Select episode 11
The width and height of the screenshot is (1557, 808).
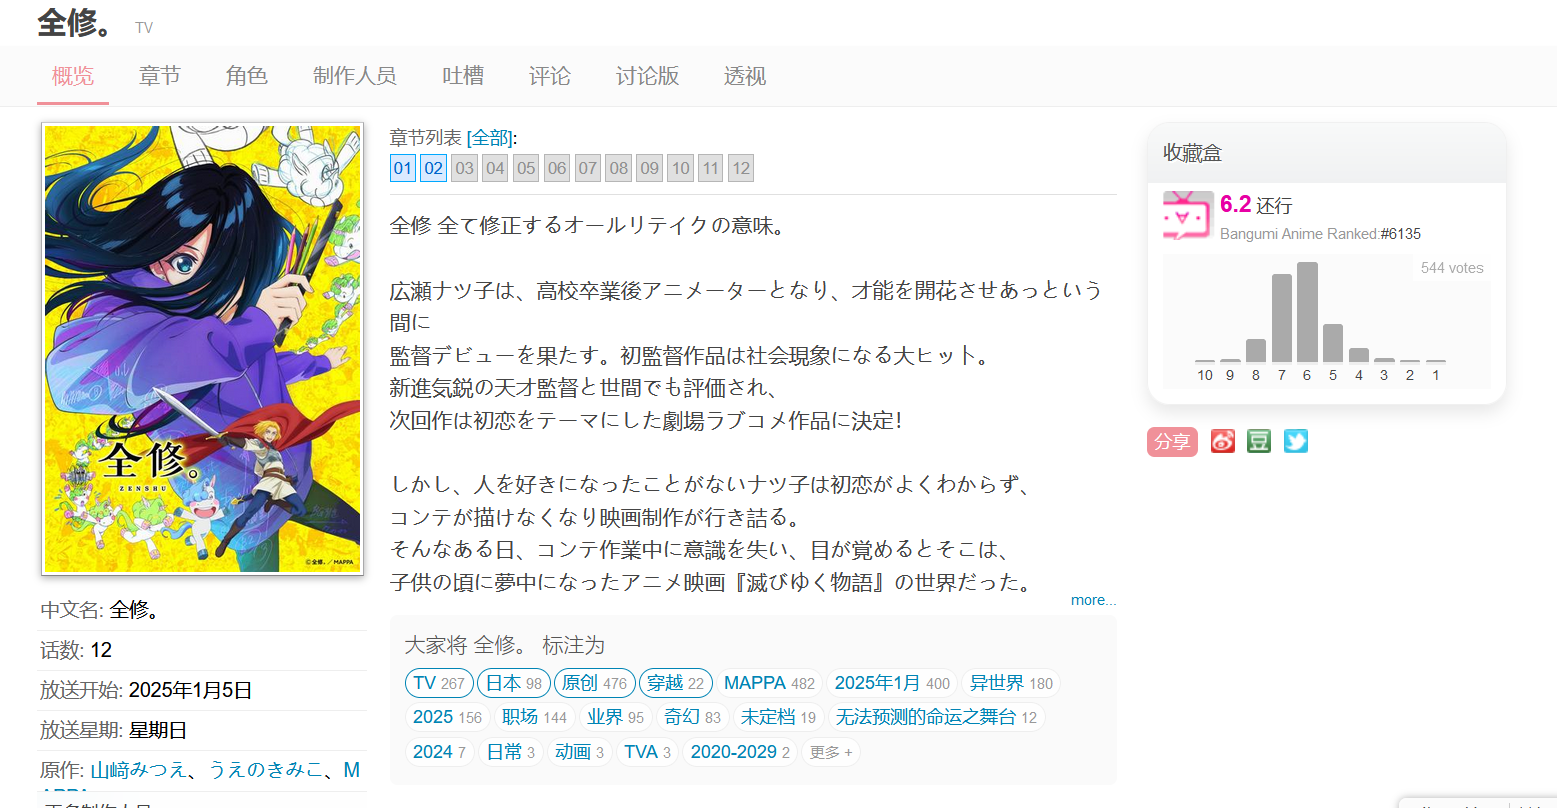(x=711, y=168)
